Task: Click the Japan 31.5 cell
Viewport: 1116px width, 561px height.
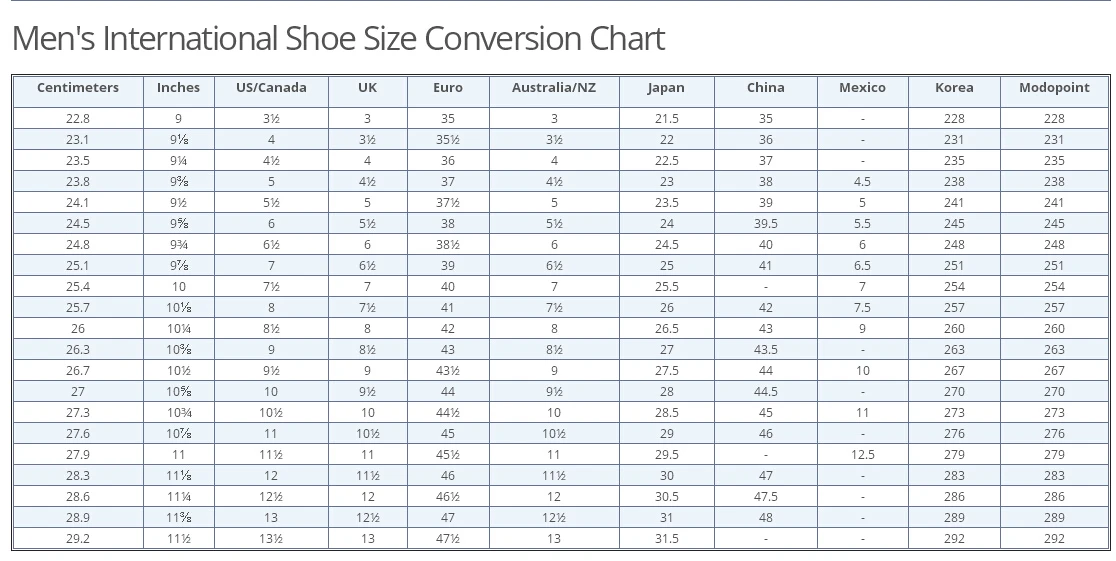Action: [666, 538]
